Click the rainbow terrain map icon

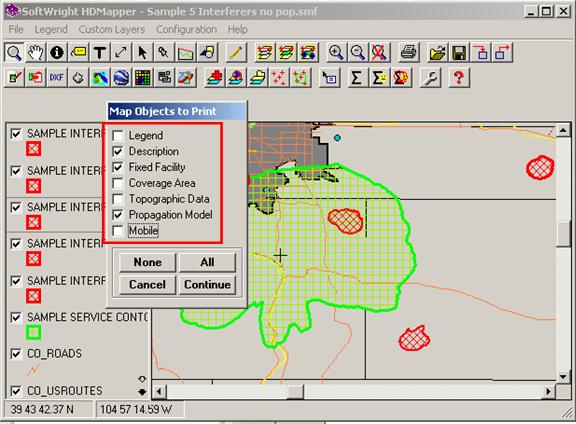click(100, 78)
